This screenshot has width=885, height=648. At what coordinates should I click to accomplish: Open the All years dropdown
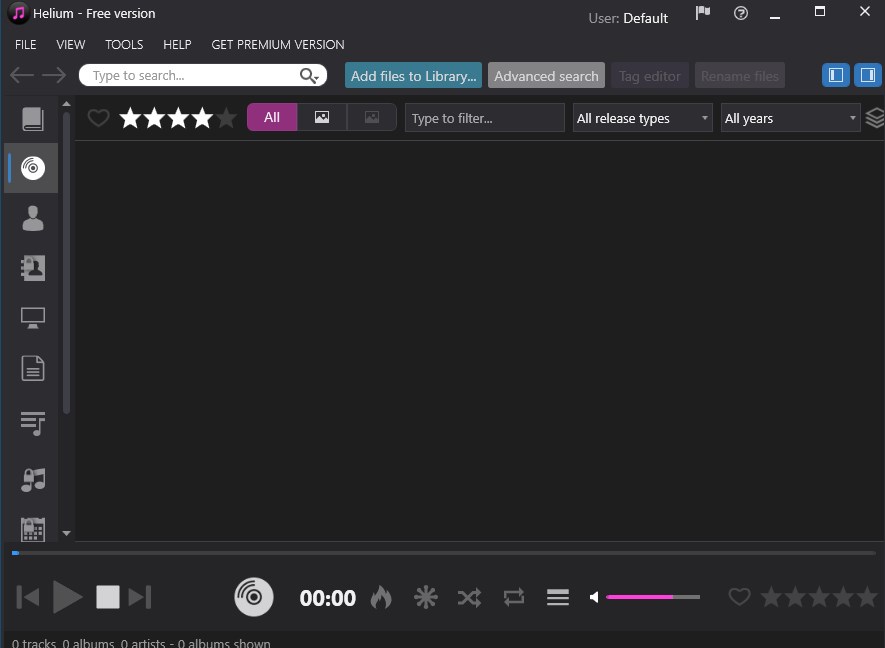[790, 118]
